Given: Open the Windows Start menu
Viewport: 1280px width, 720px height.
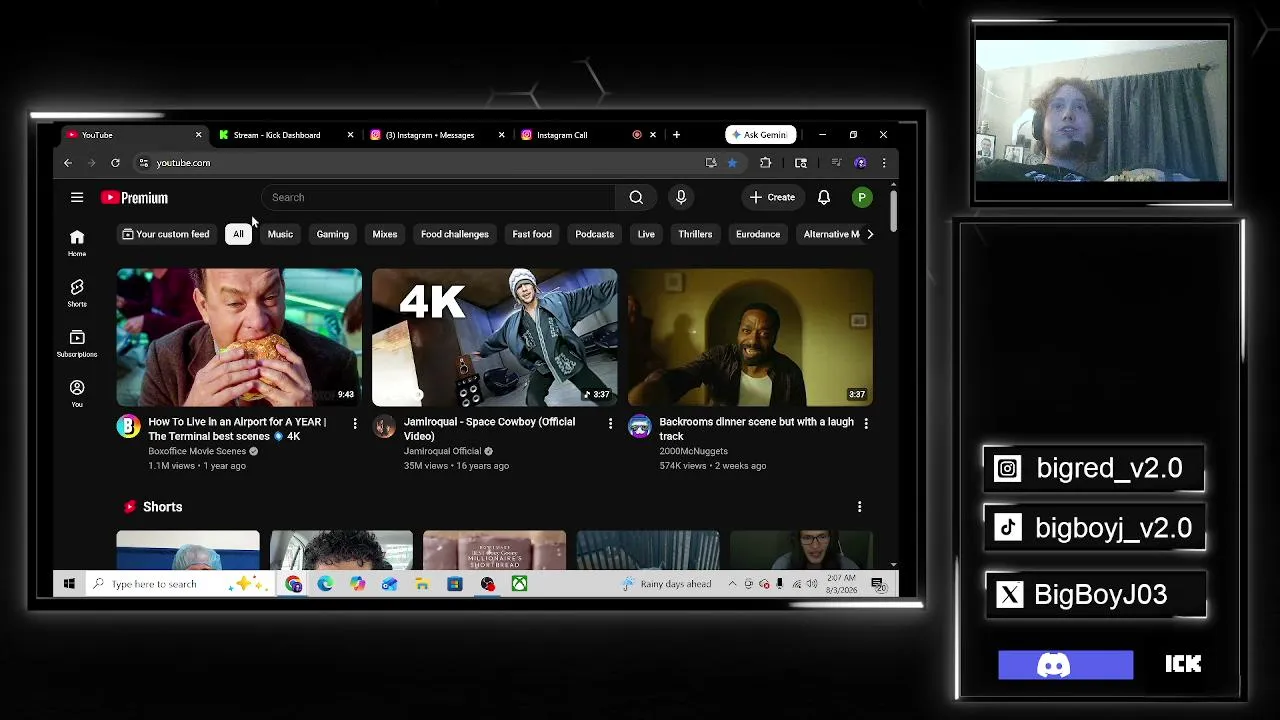Looking at the screenshot, I should click(69, 584).
